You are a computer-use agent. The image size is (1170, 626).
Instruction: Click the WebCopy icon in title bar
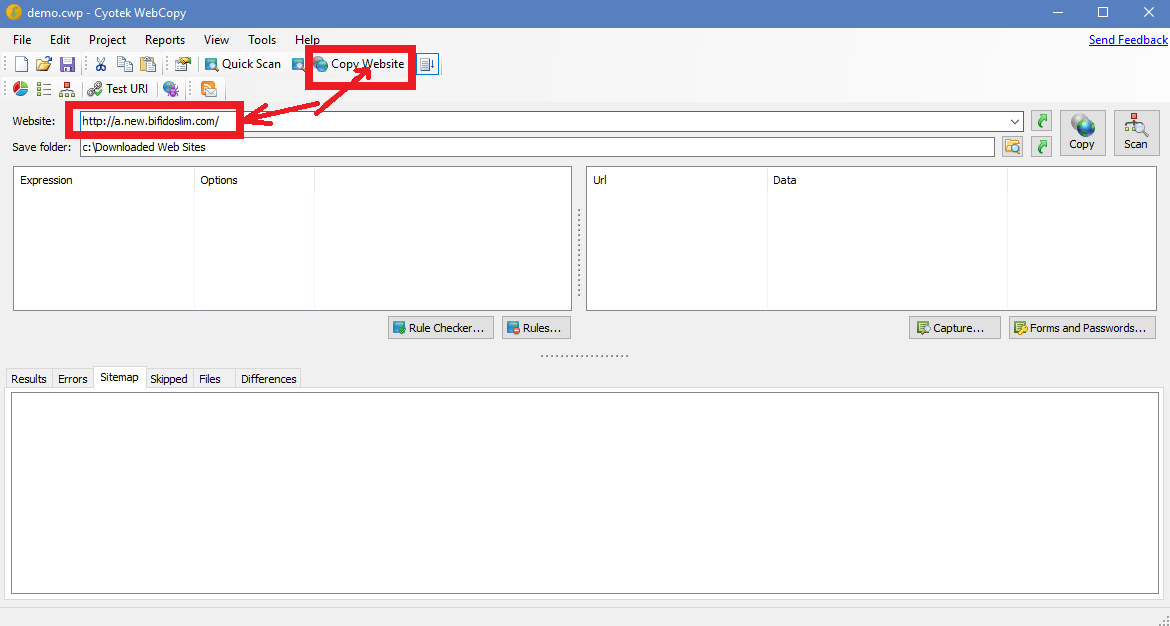13,13
